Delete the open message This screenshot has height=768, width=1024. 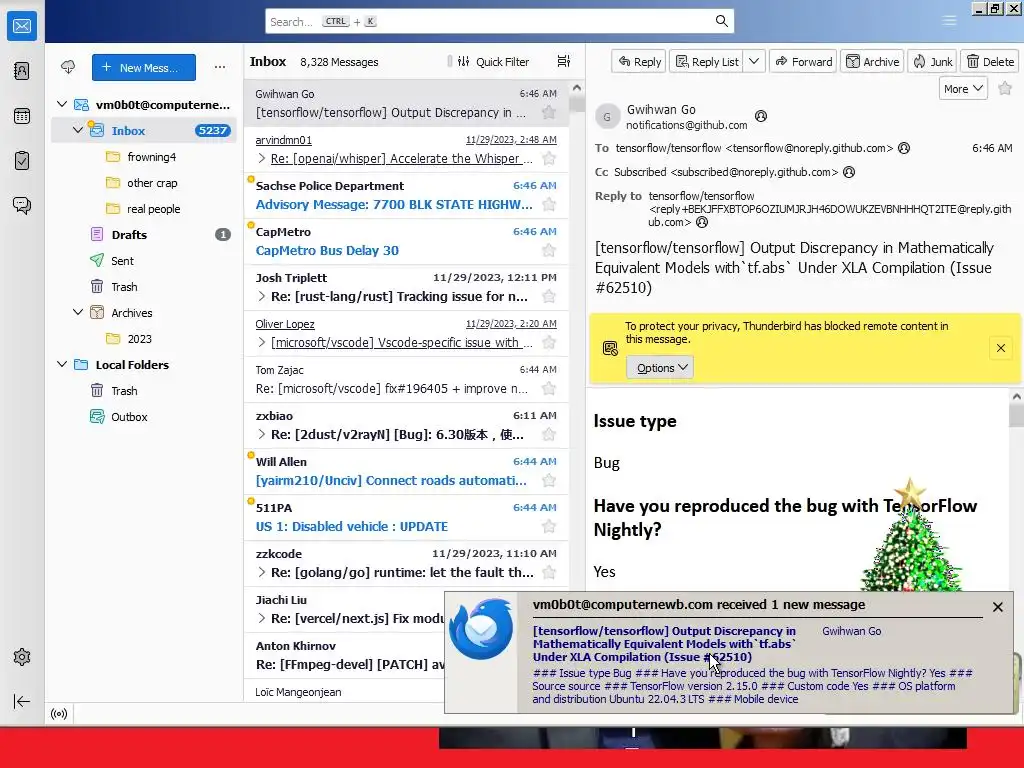point(990,61)
